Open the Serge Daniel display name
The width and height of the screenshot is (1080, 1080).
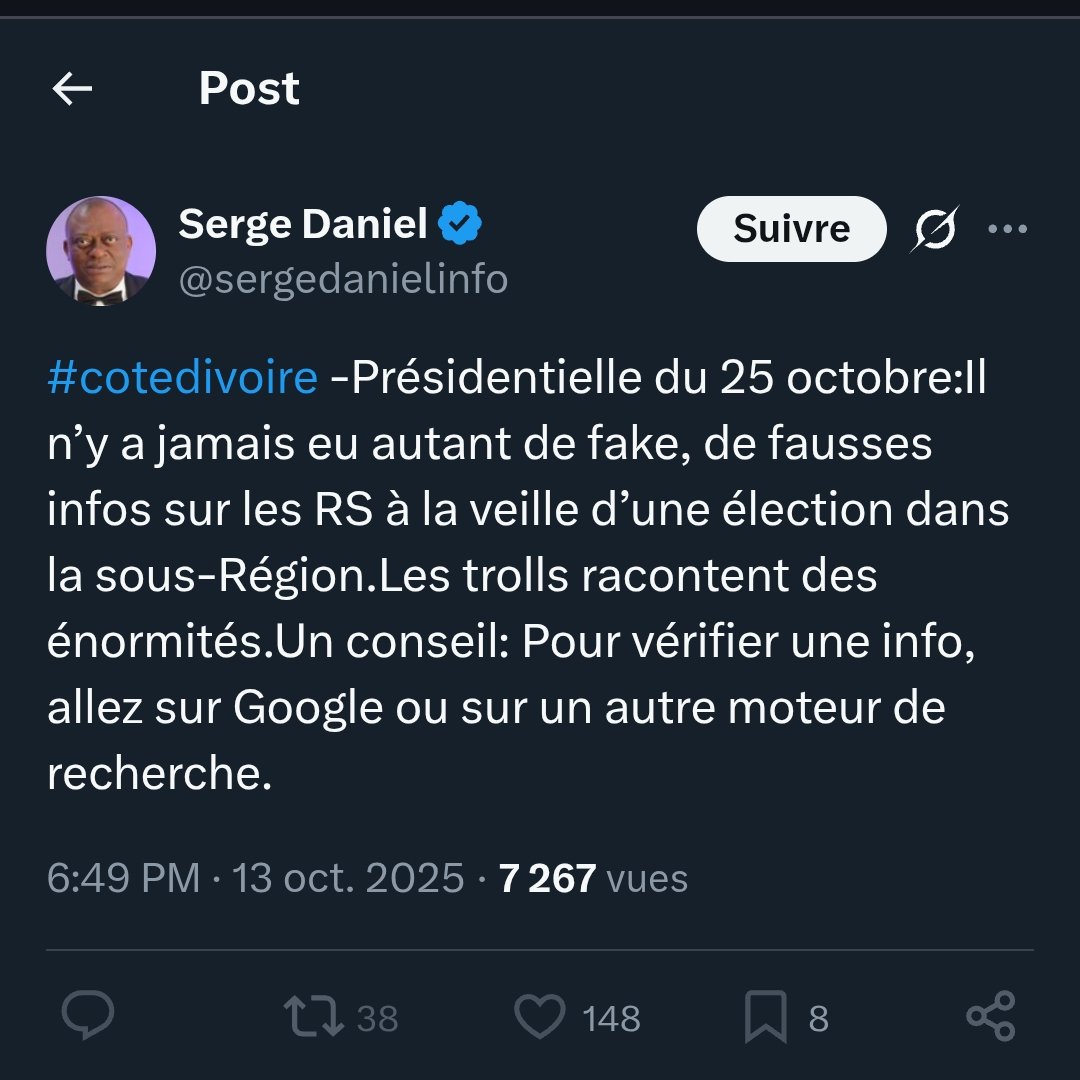(303, 224)
